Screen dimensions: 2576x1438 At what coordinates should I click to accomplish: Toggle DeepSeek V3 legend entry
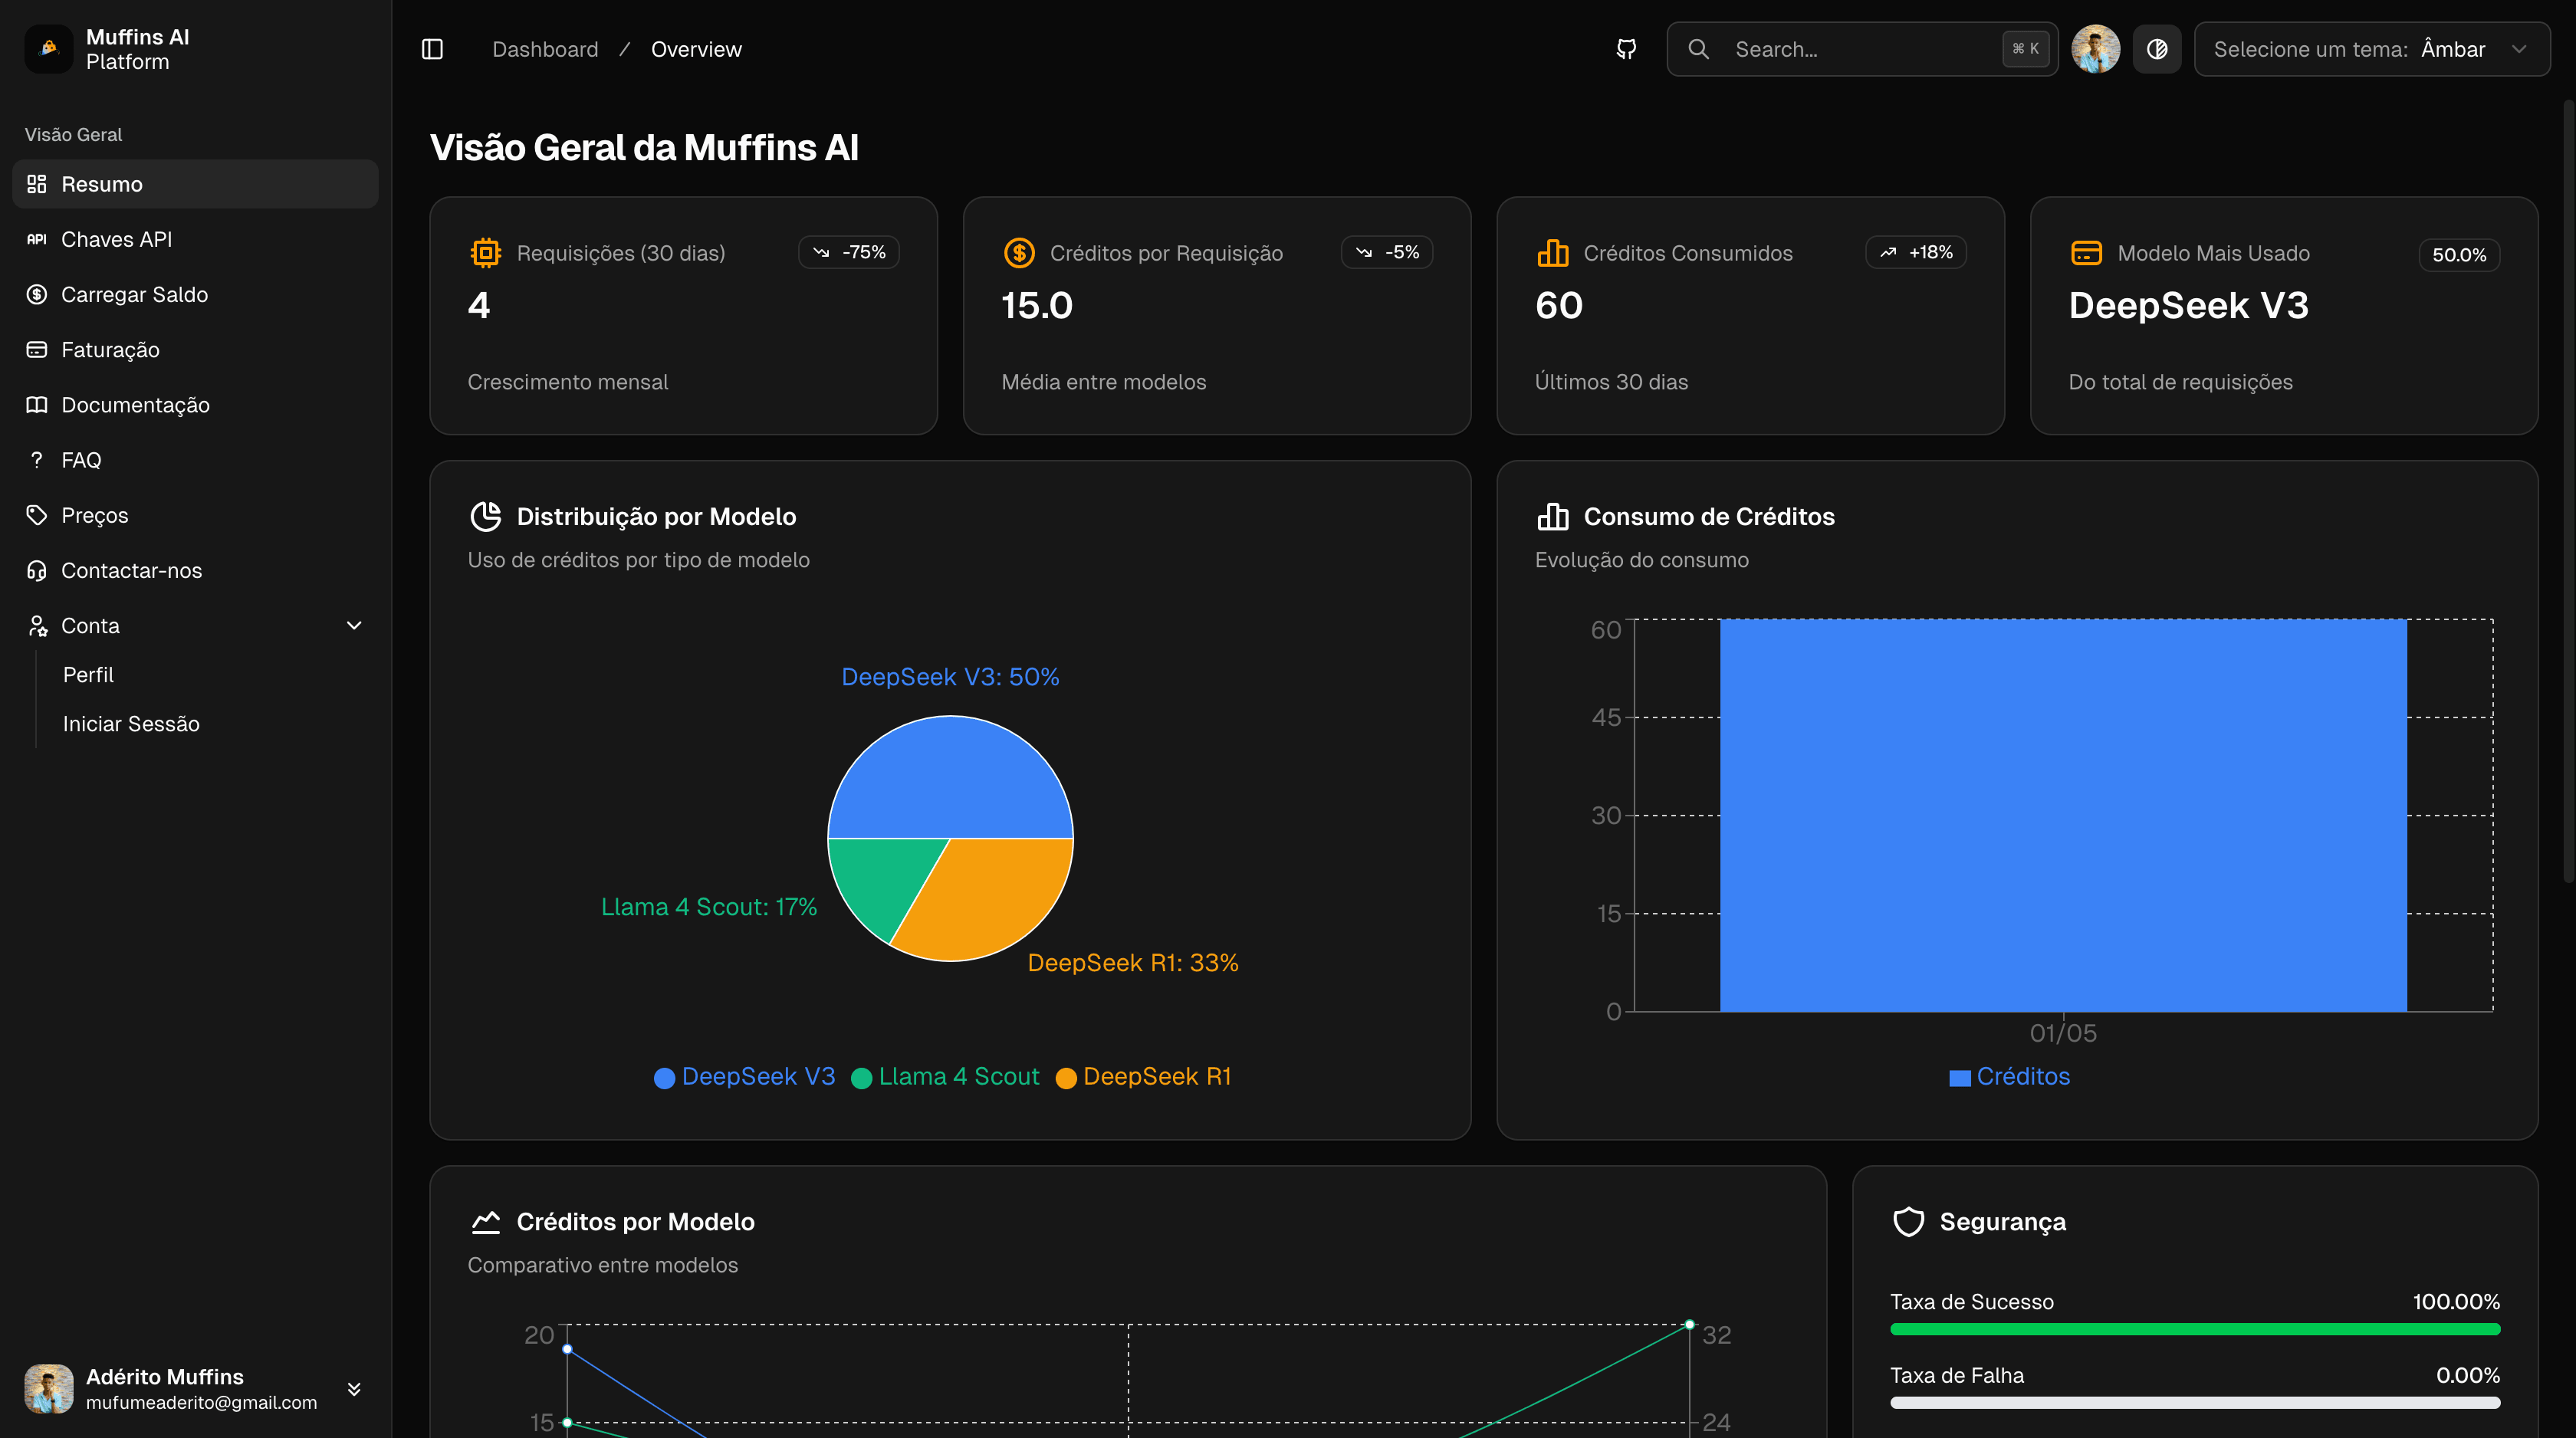tap(744, 1077)
